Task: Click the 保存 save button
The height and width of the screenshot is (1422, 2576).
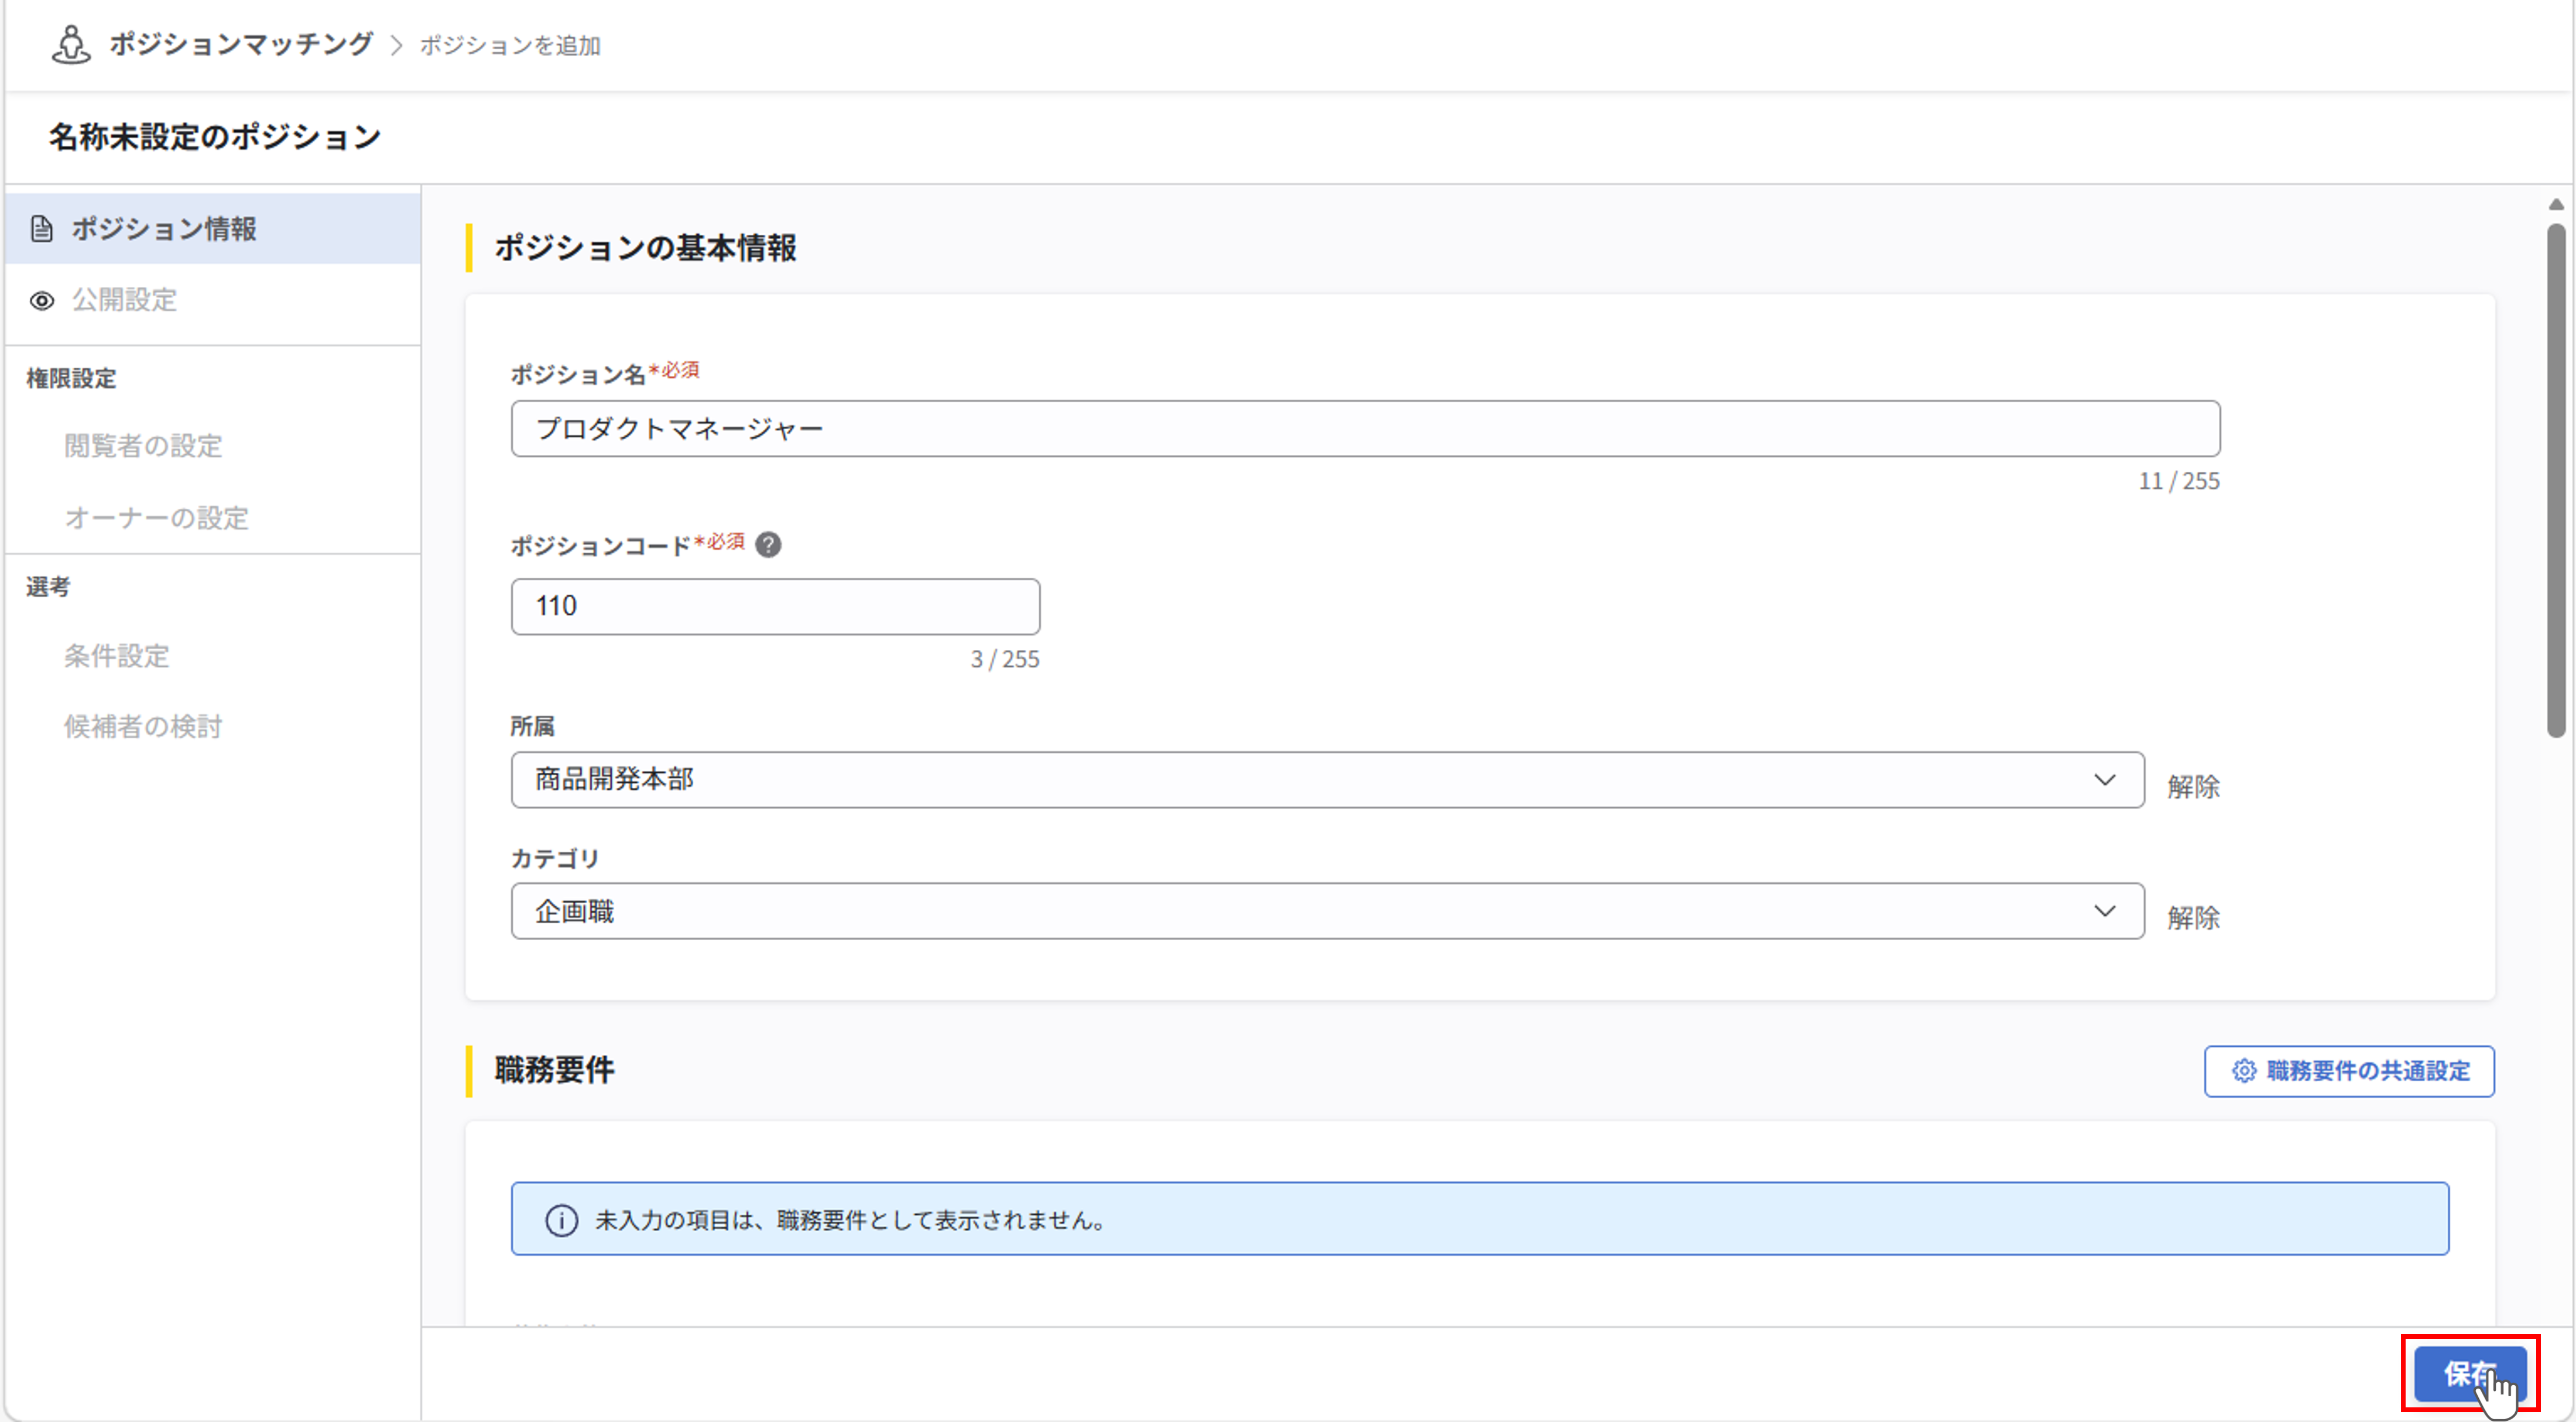Action: [2470, 1374]
